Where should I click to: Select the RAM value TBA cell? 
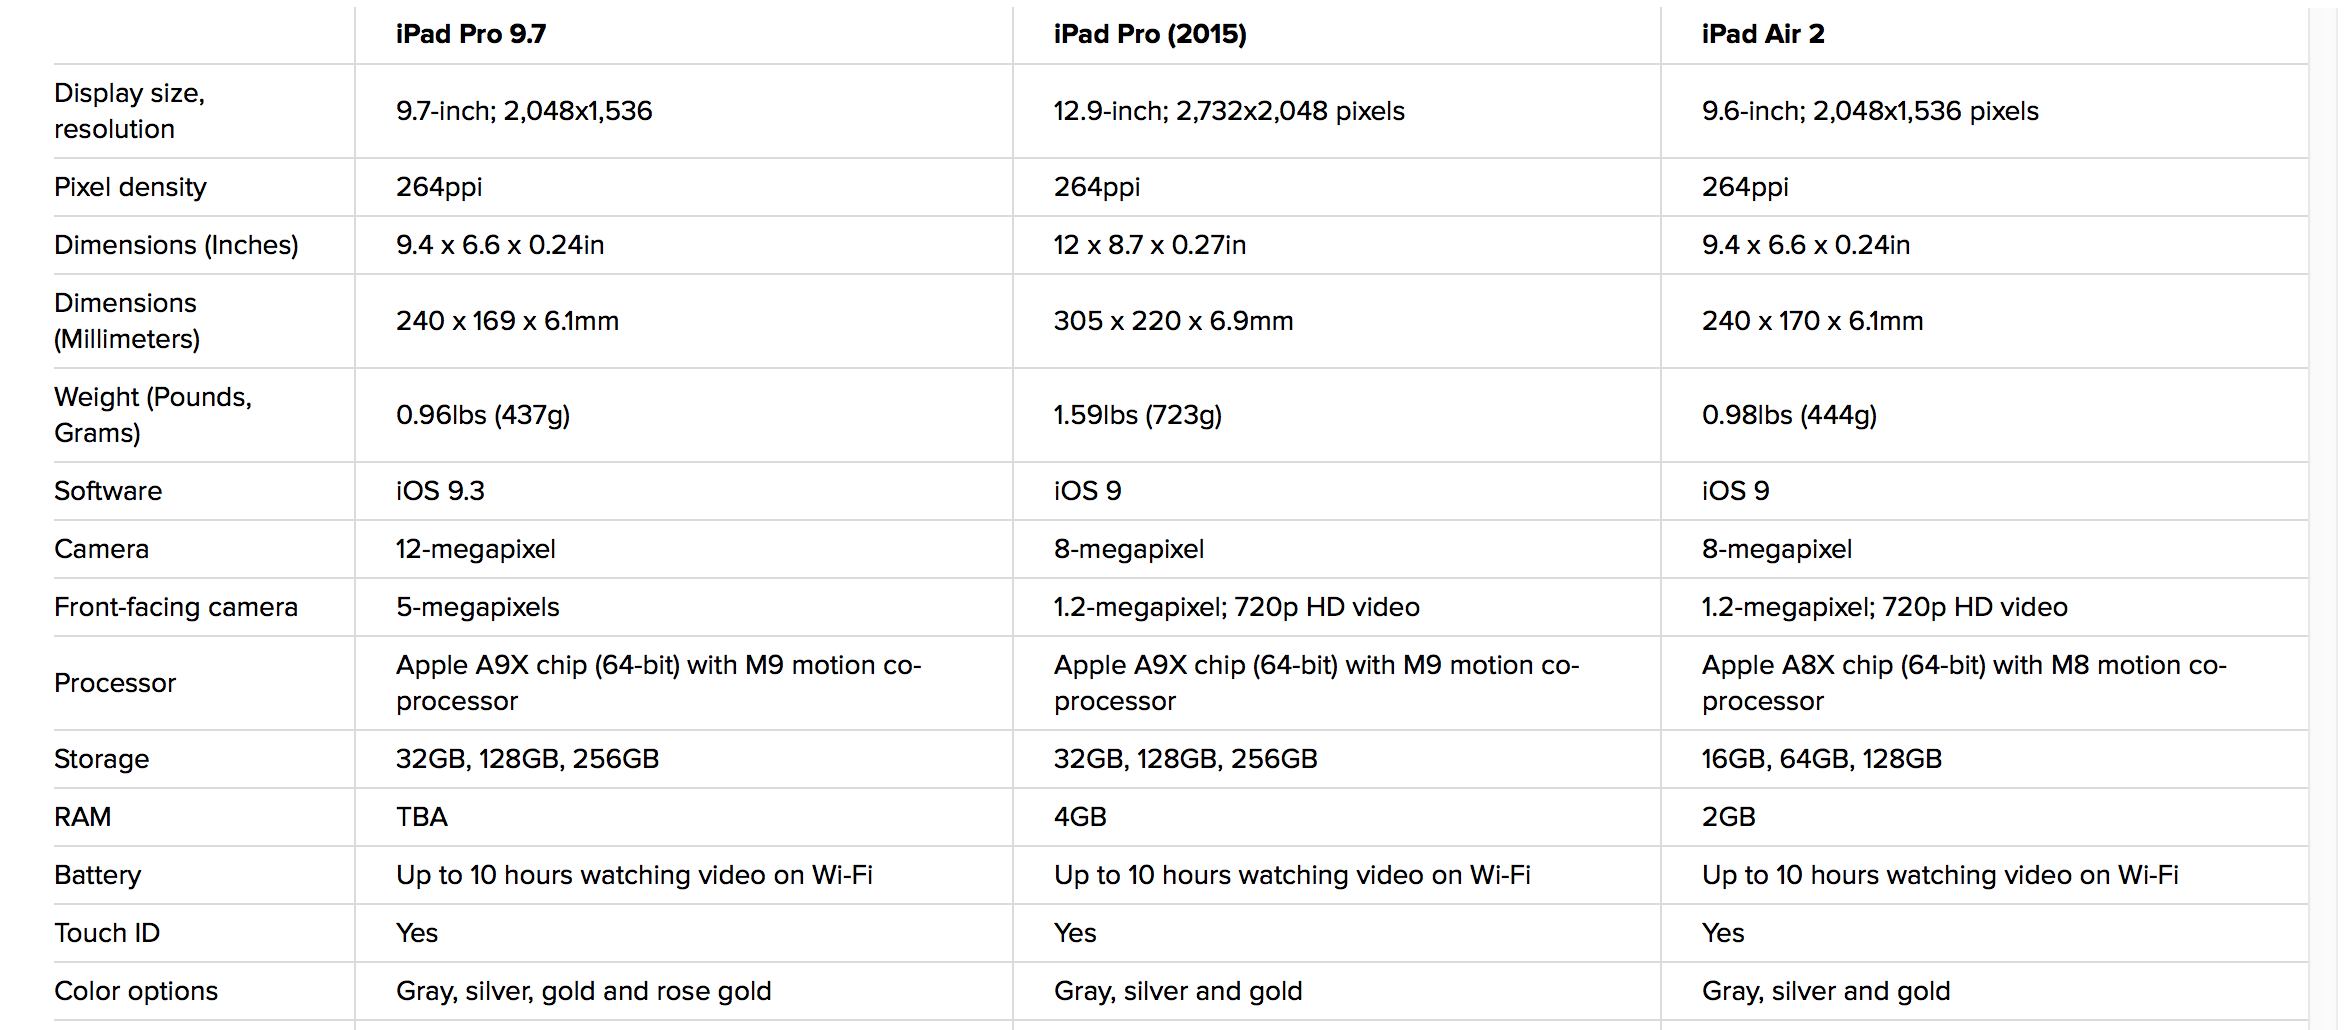422,817
